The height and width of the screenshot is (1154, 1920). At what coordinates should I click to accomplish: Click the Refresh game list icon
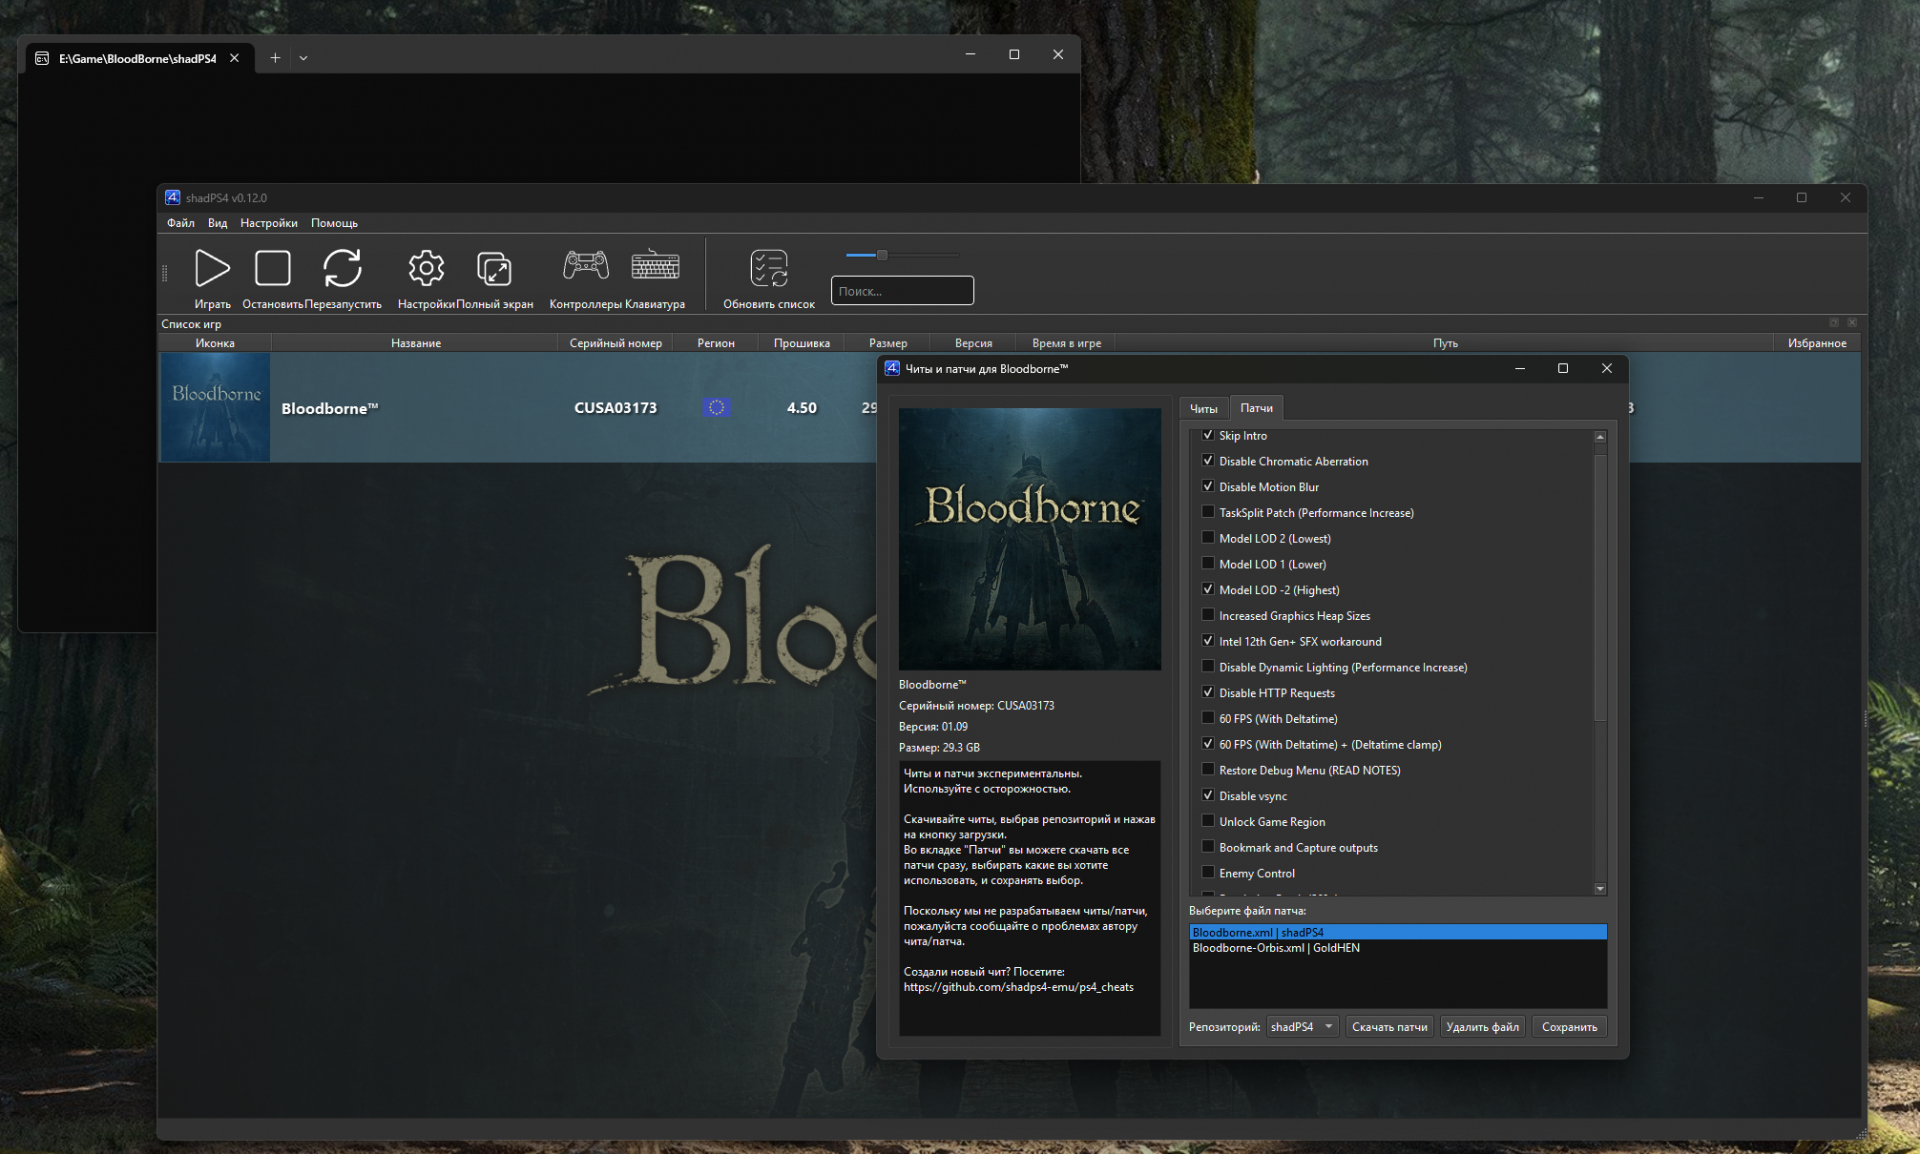point(769,268)
